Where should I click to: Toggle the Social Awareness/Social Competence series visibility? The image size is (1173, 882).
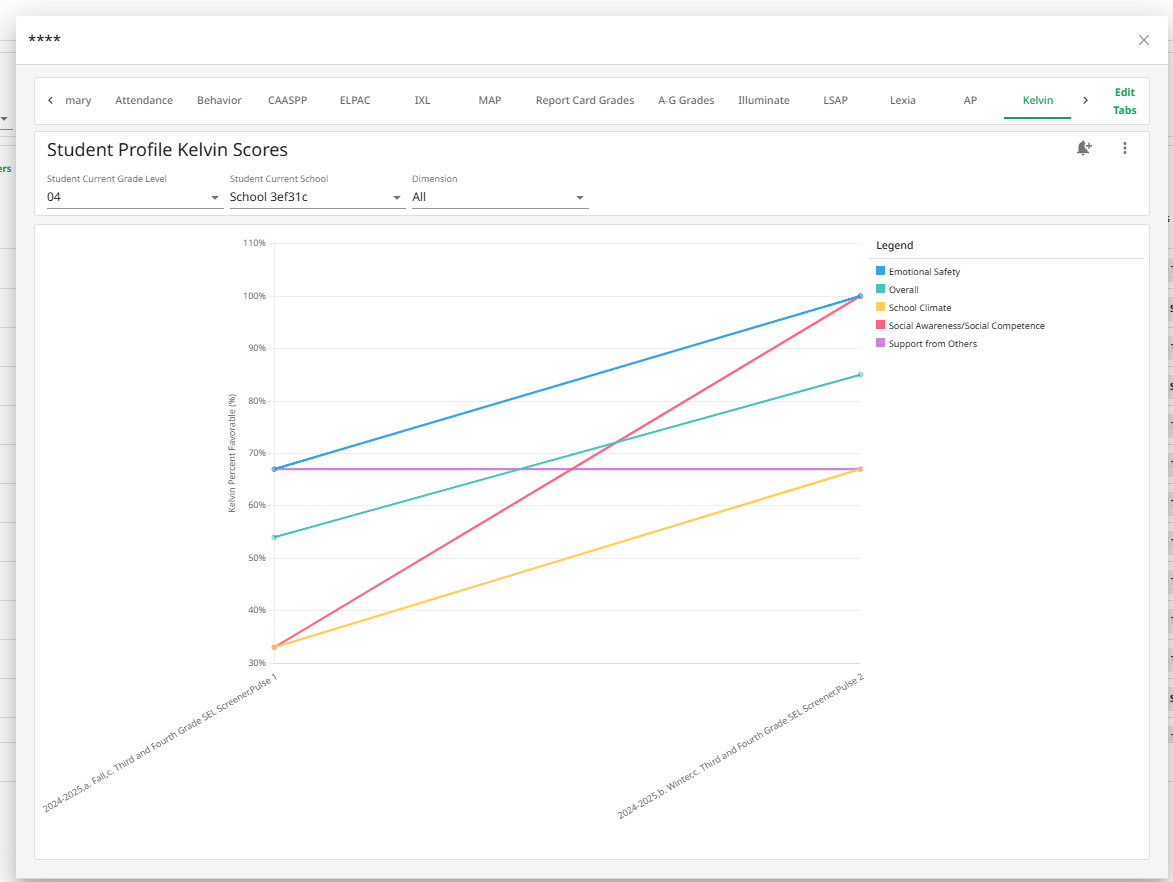click(880, 325)
